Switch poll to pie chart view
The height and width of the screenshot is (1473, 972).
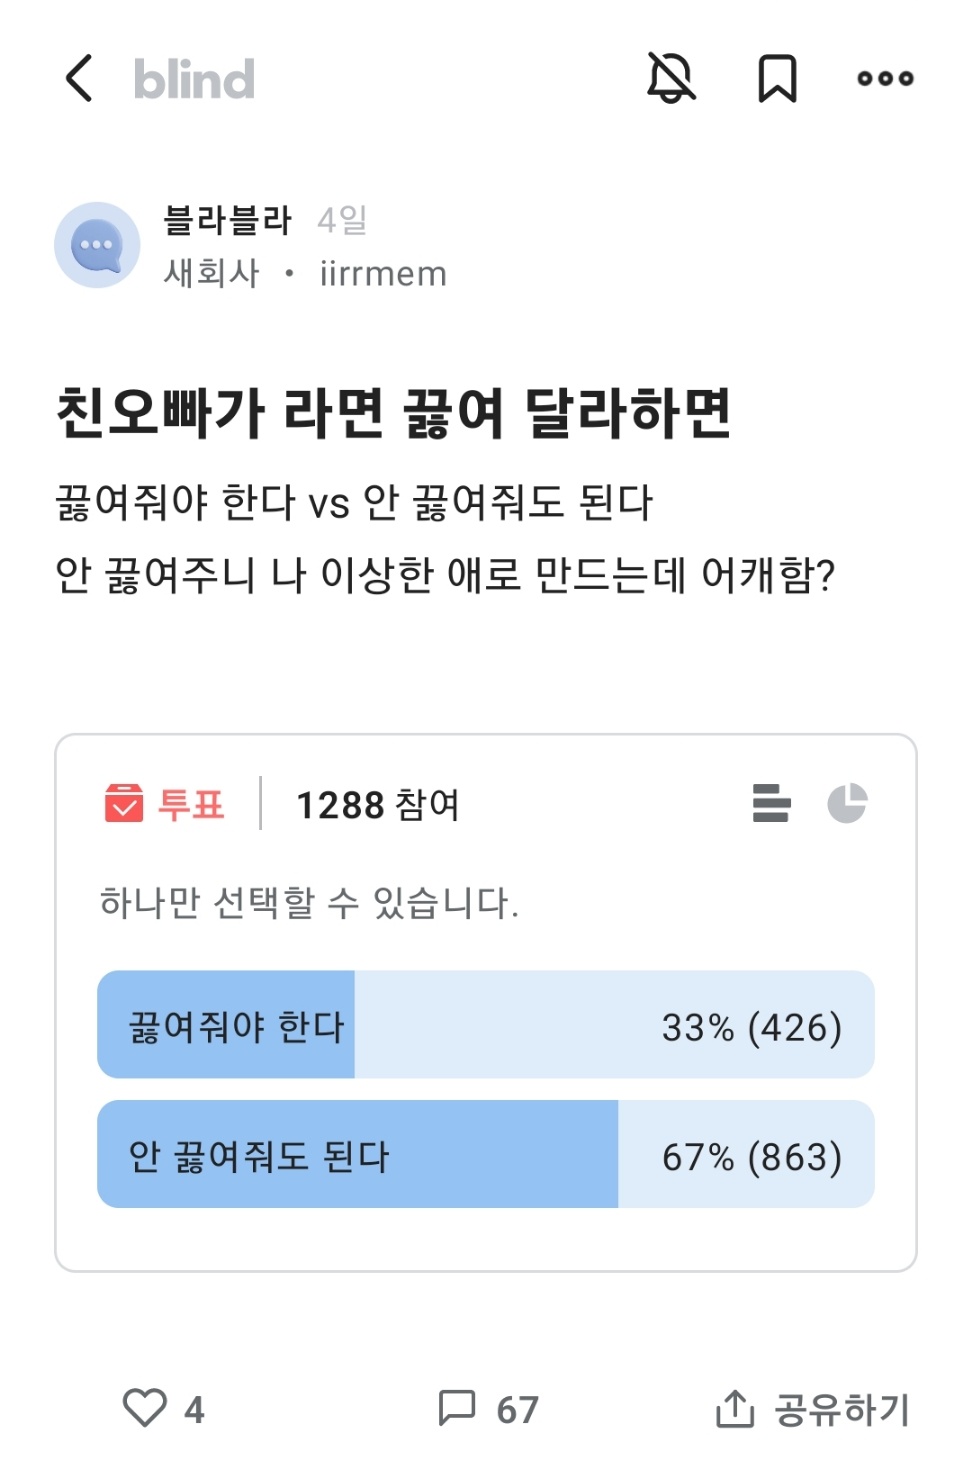click(x=847, y=803)
